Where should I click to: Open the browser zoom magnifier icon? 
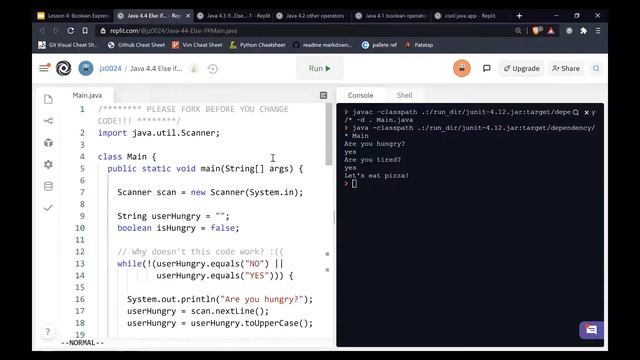click(518, 31)
